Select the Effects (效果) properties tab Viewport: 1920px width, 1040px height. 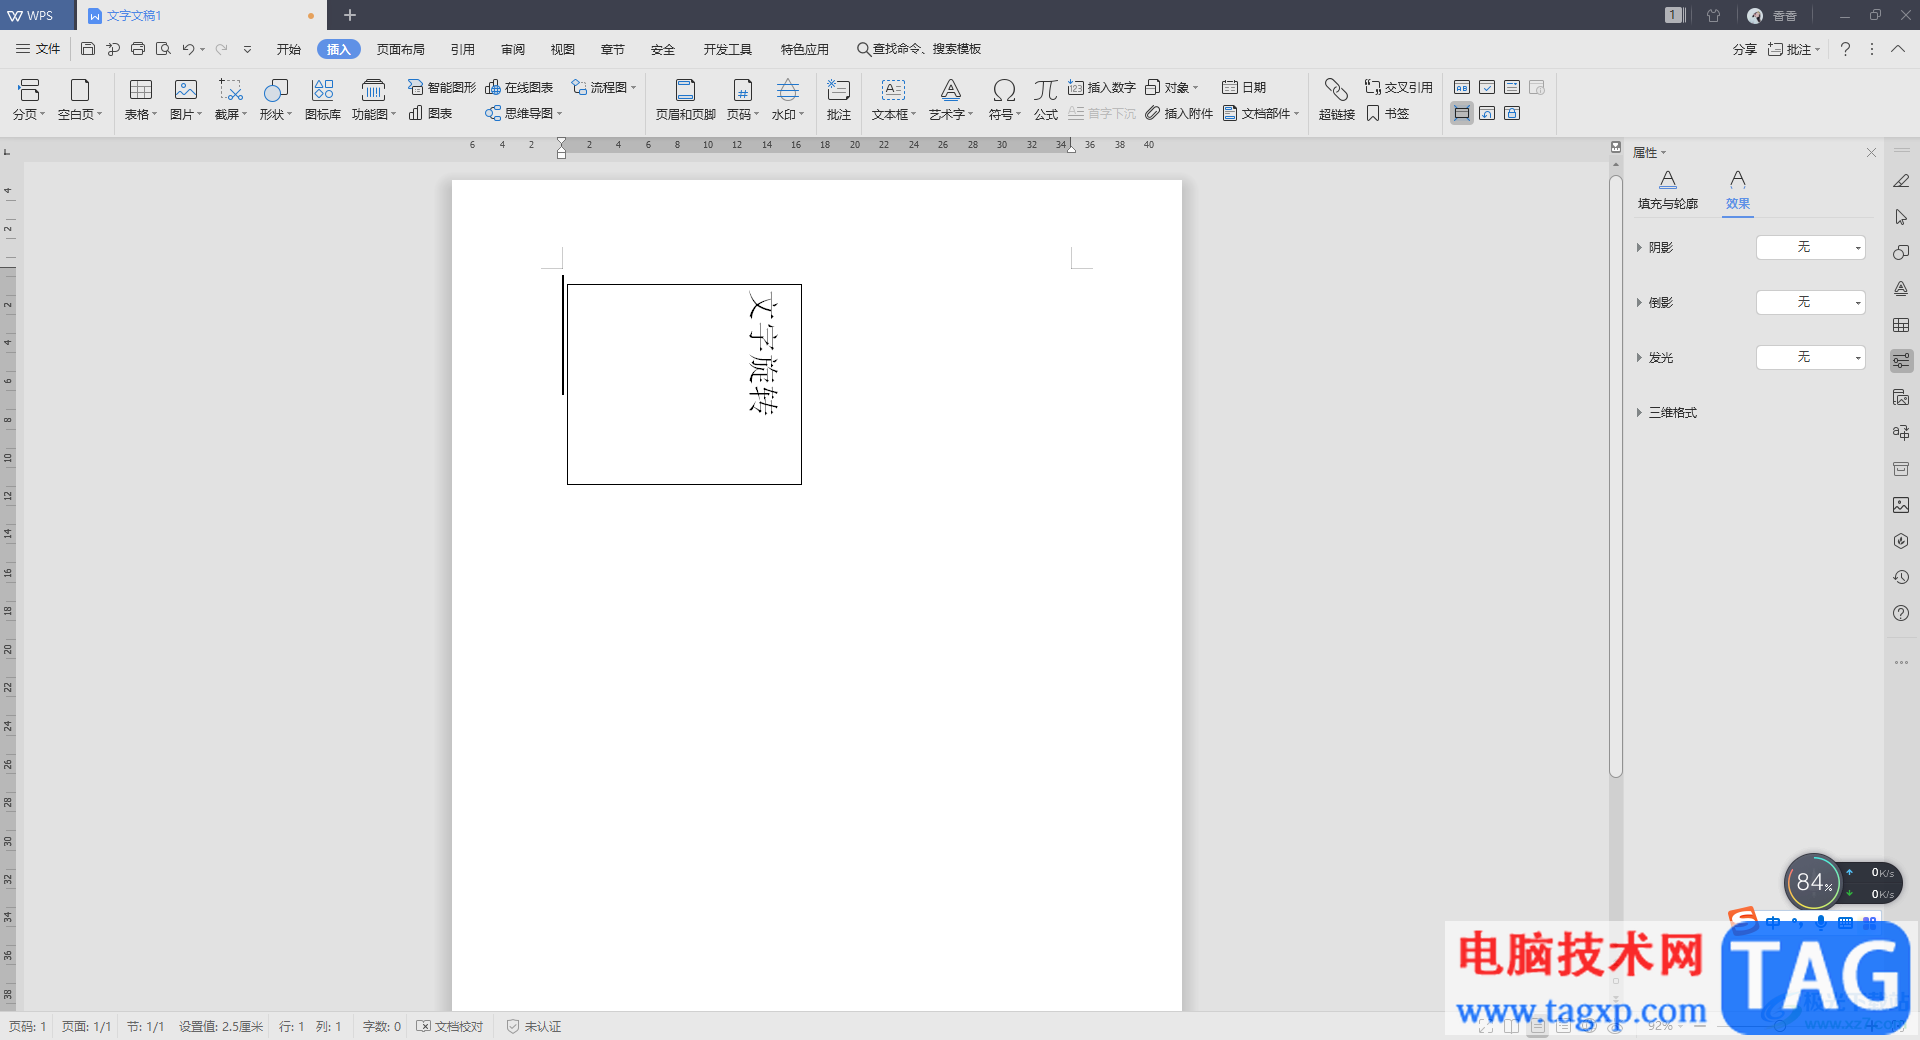click(1737, 190)
